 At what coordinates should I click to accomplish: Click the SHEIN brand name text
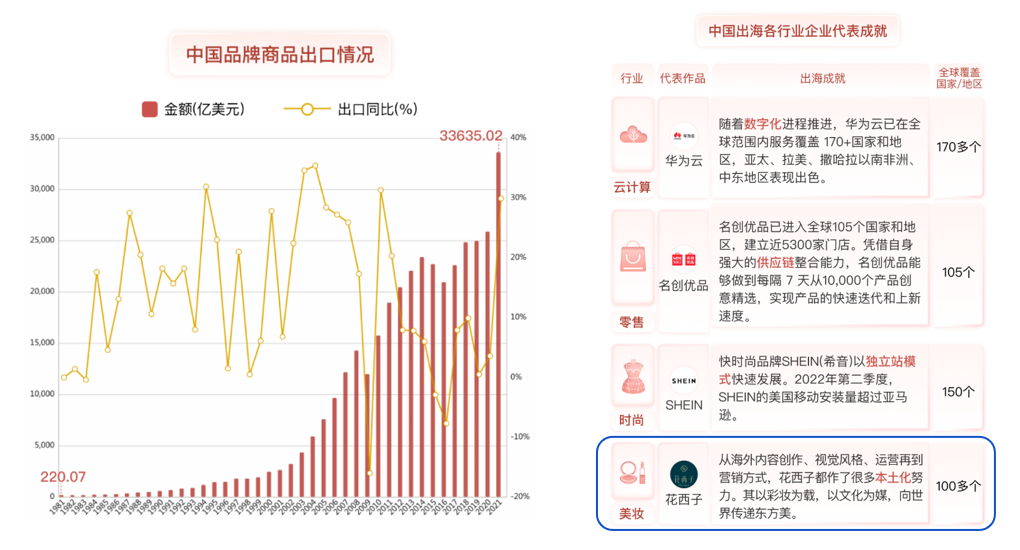pyautogui.click(x=684, y=405)
